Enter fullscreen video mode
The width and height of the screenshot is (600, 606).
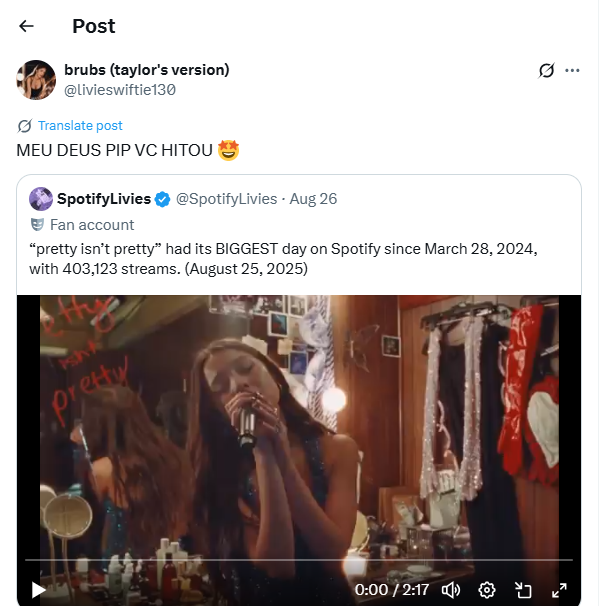pyautogui.click(x=560, y=589)
